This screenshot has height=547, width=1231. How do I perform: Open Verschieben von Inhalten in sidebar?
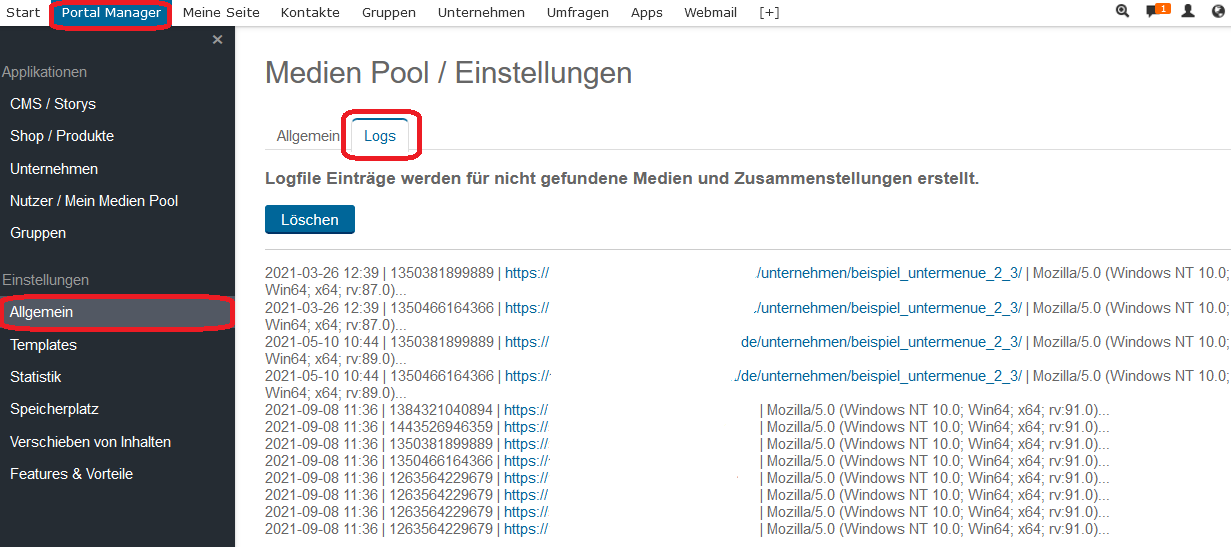tap(90, 442)
